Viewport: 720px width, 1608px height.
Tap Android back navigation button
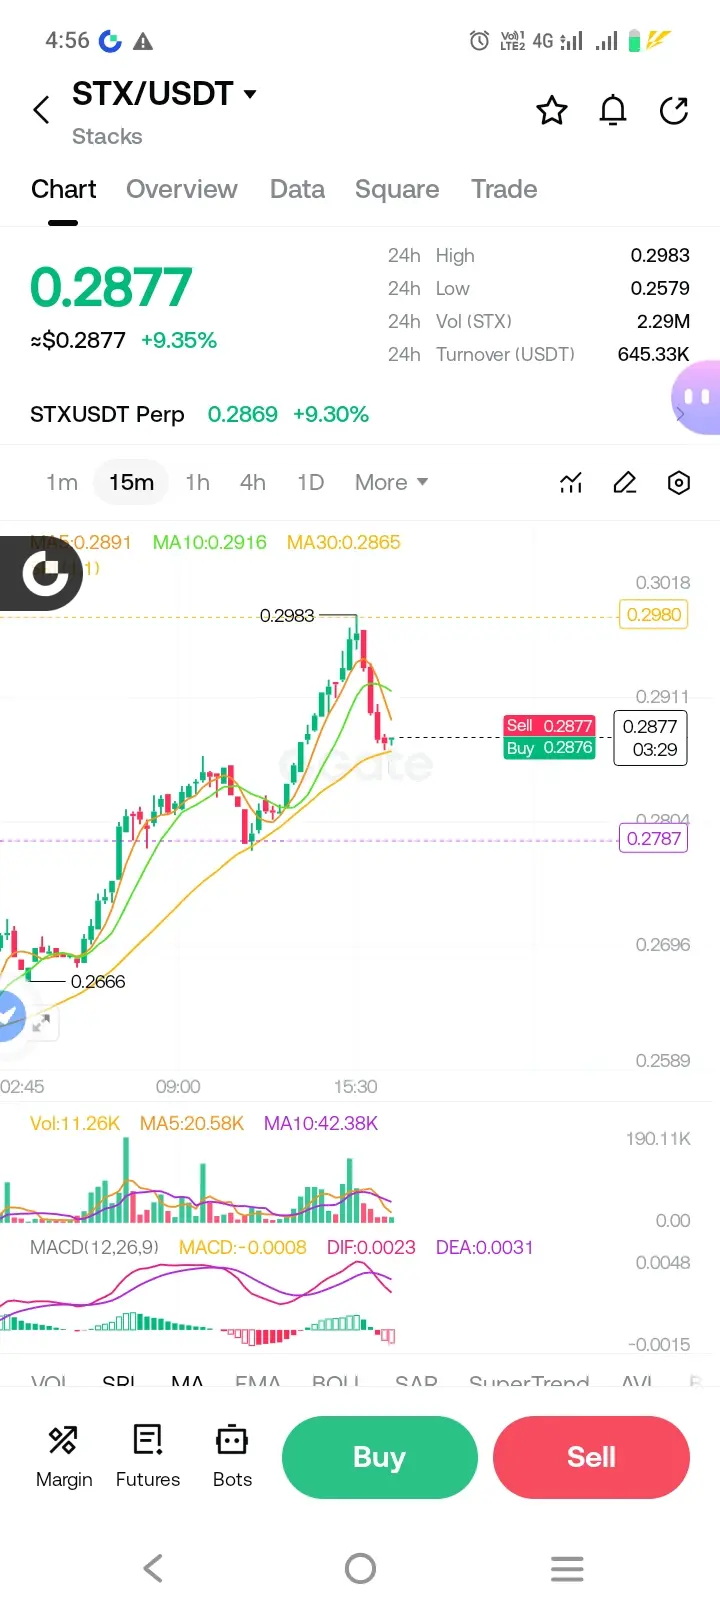[x=153, y=1568]
